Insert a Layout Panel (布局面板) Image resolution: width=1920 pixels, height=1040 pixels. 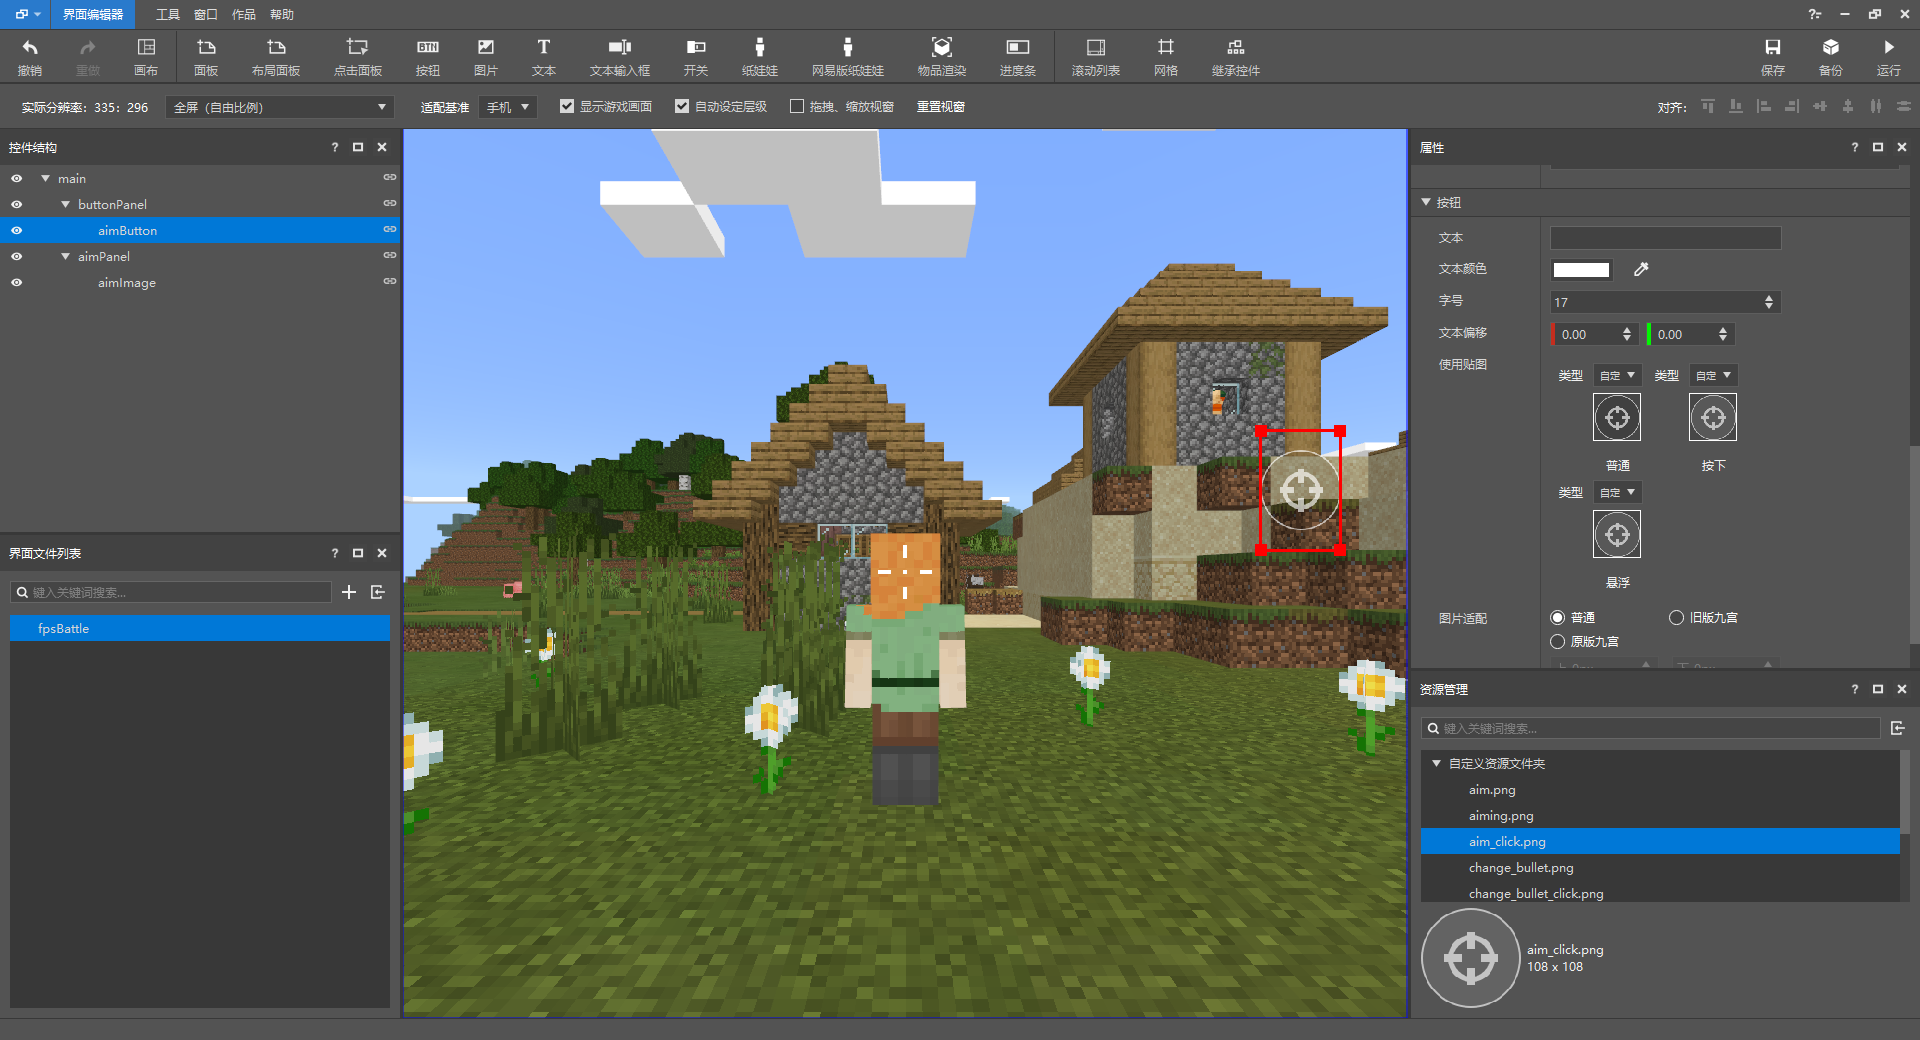point(276,57)
